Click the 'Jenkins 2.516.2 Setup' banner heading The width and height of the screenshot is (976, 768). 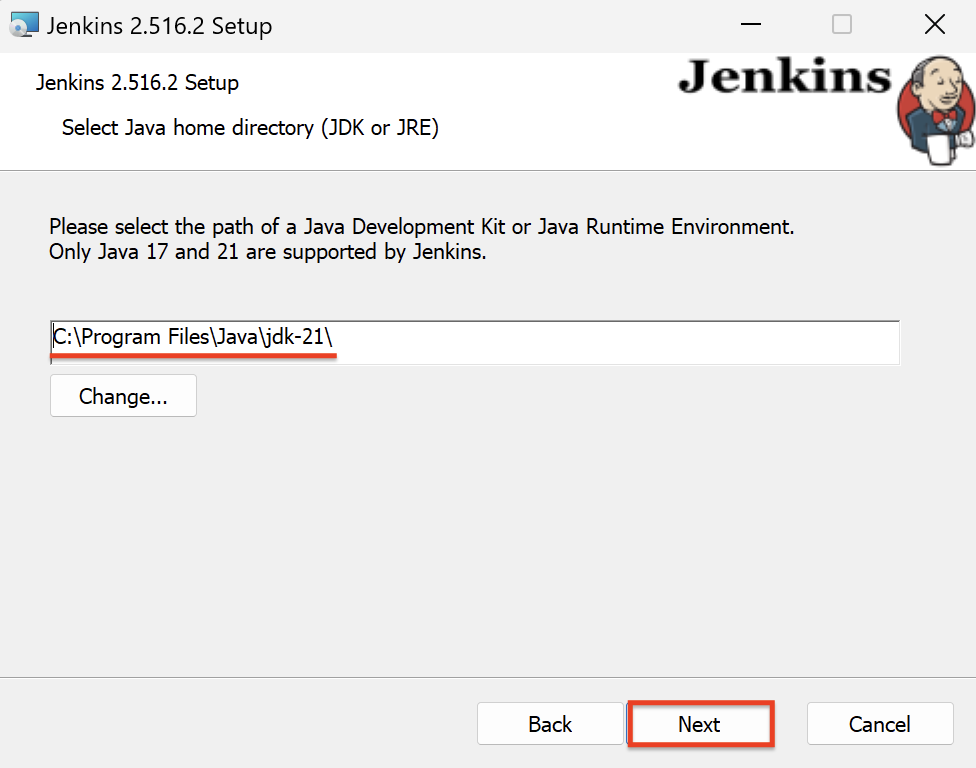pos(137,83)
